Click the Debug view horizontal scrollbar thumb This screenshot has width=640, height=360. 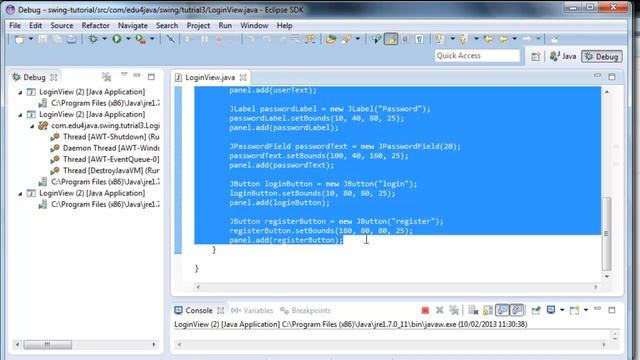48,345
